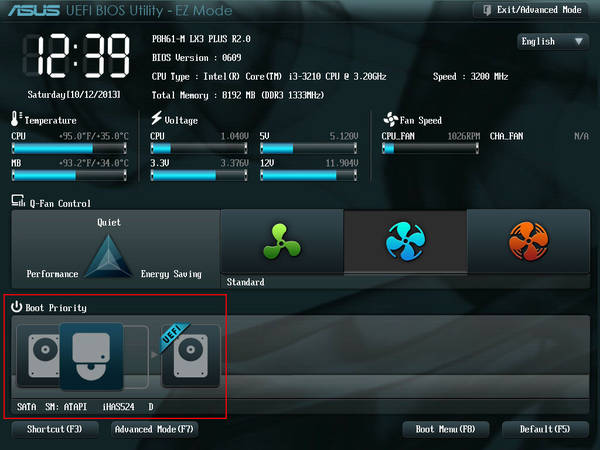Screen dimensions: 600x450
Task: Click the CHA_FAN N/A reading
Action: click(x=539, y=136)
